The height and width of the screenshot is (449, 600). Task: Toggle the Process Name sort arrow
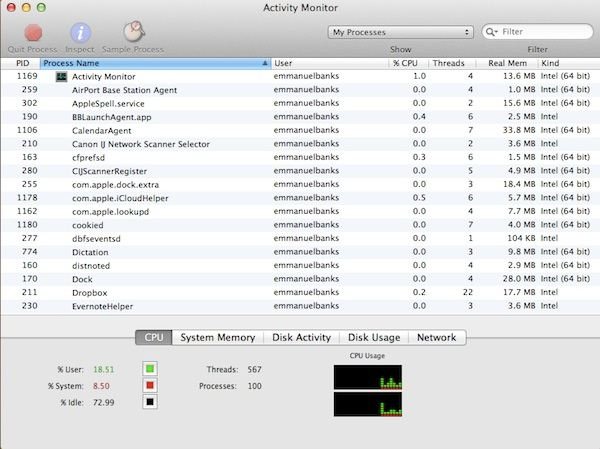click(x=265, y=63)
